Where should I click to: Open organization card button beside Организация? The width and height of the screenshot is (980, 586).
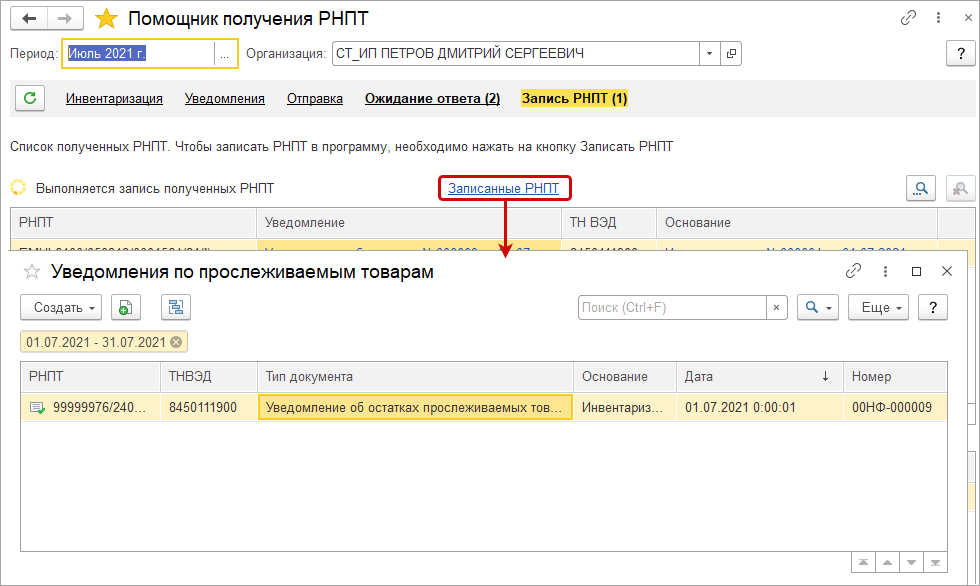(x=731, y=54)
